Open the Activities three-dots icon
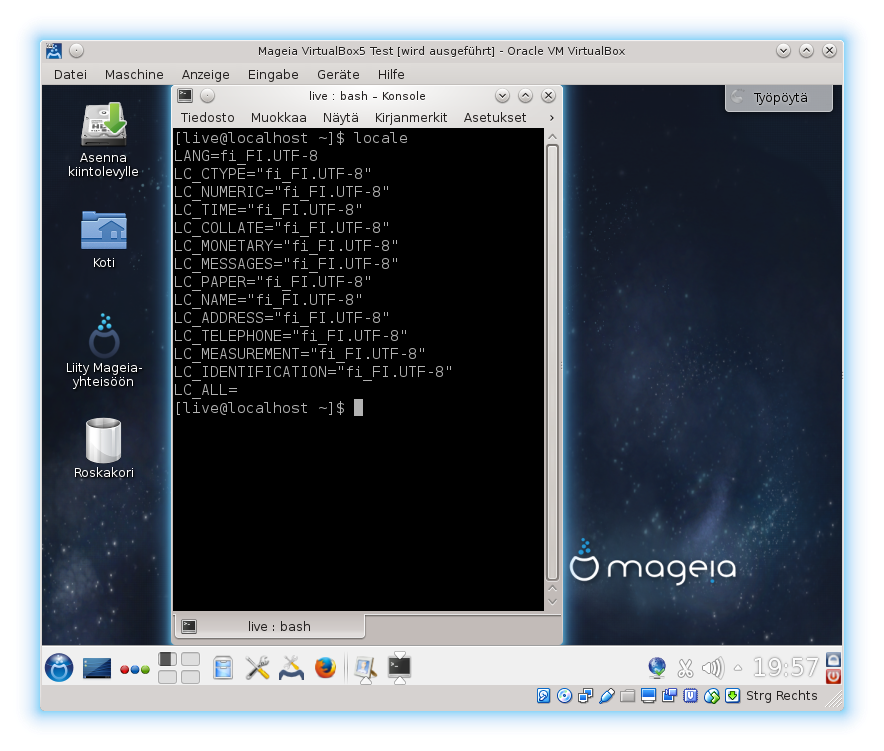The width and height of the screenshot is (884, 751). (x=135, y=669)
